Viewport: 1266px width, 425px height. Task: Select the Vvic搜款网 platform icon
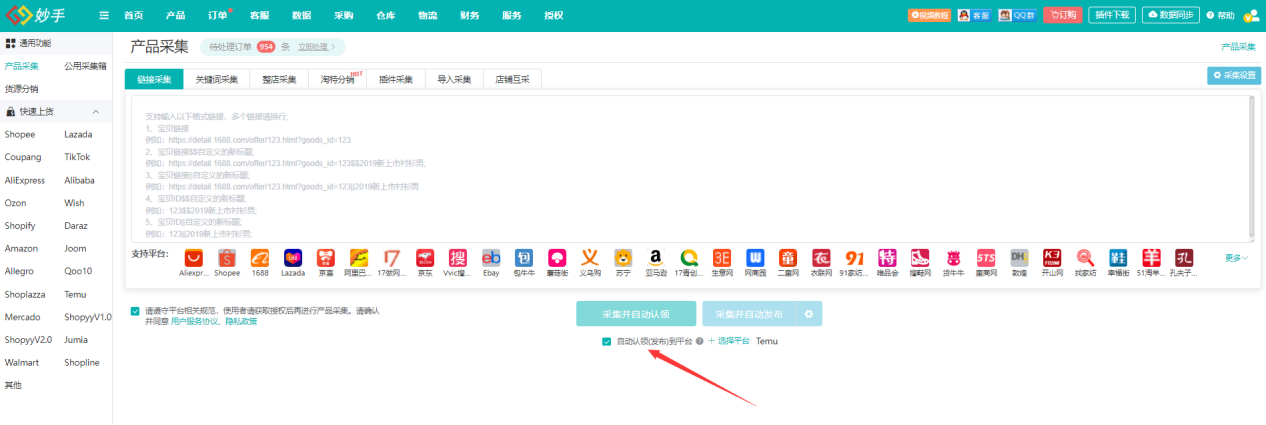458,258
